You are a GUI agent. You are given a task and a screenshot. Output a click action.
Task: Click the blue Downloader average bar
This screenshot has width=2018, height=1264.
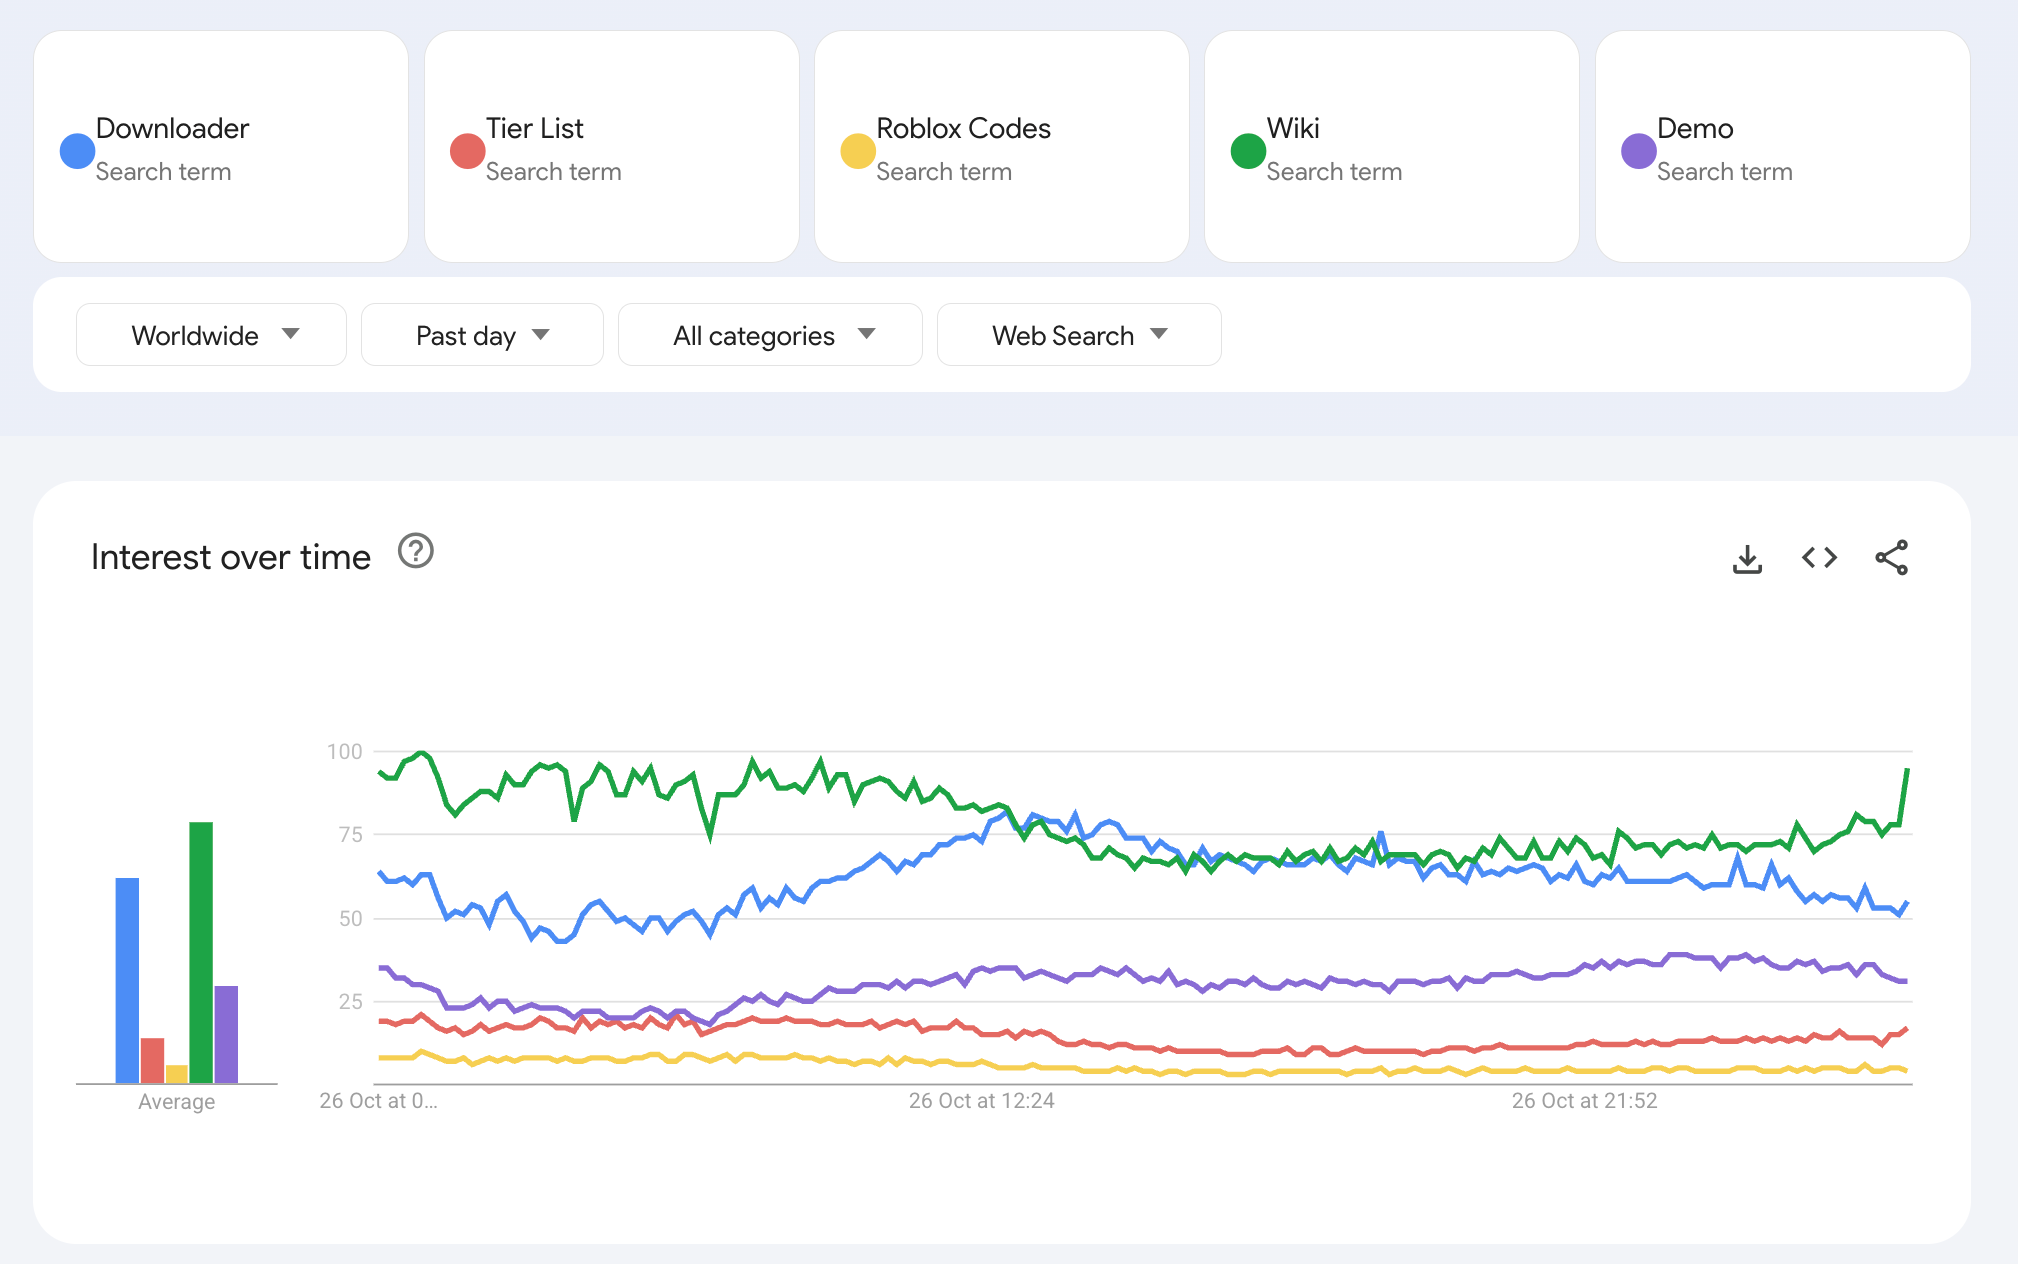pos(127,980)
